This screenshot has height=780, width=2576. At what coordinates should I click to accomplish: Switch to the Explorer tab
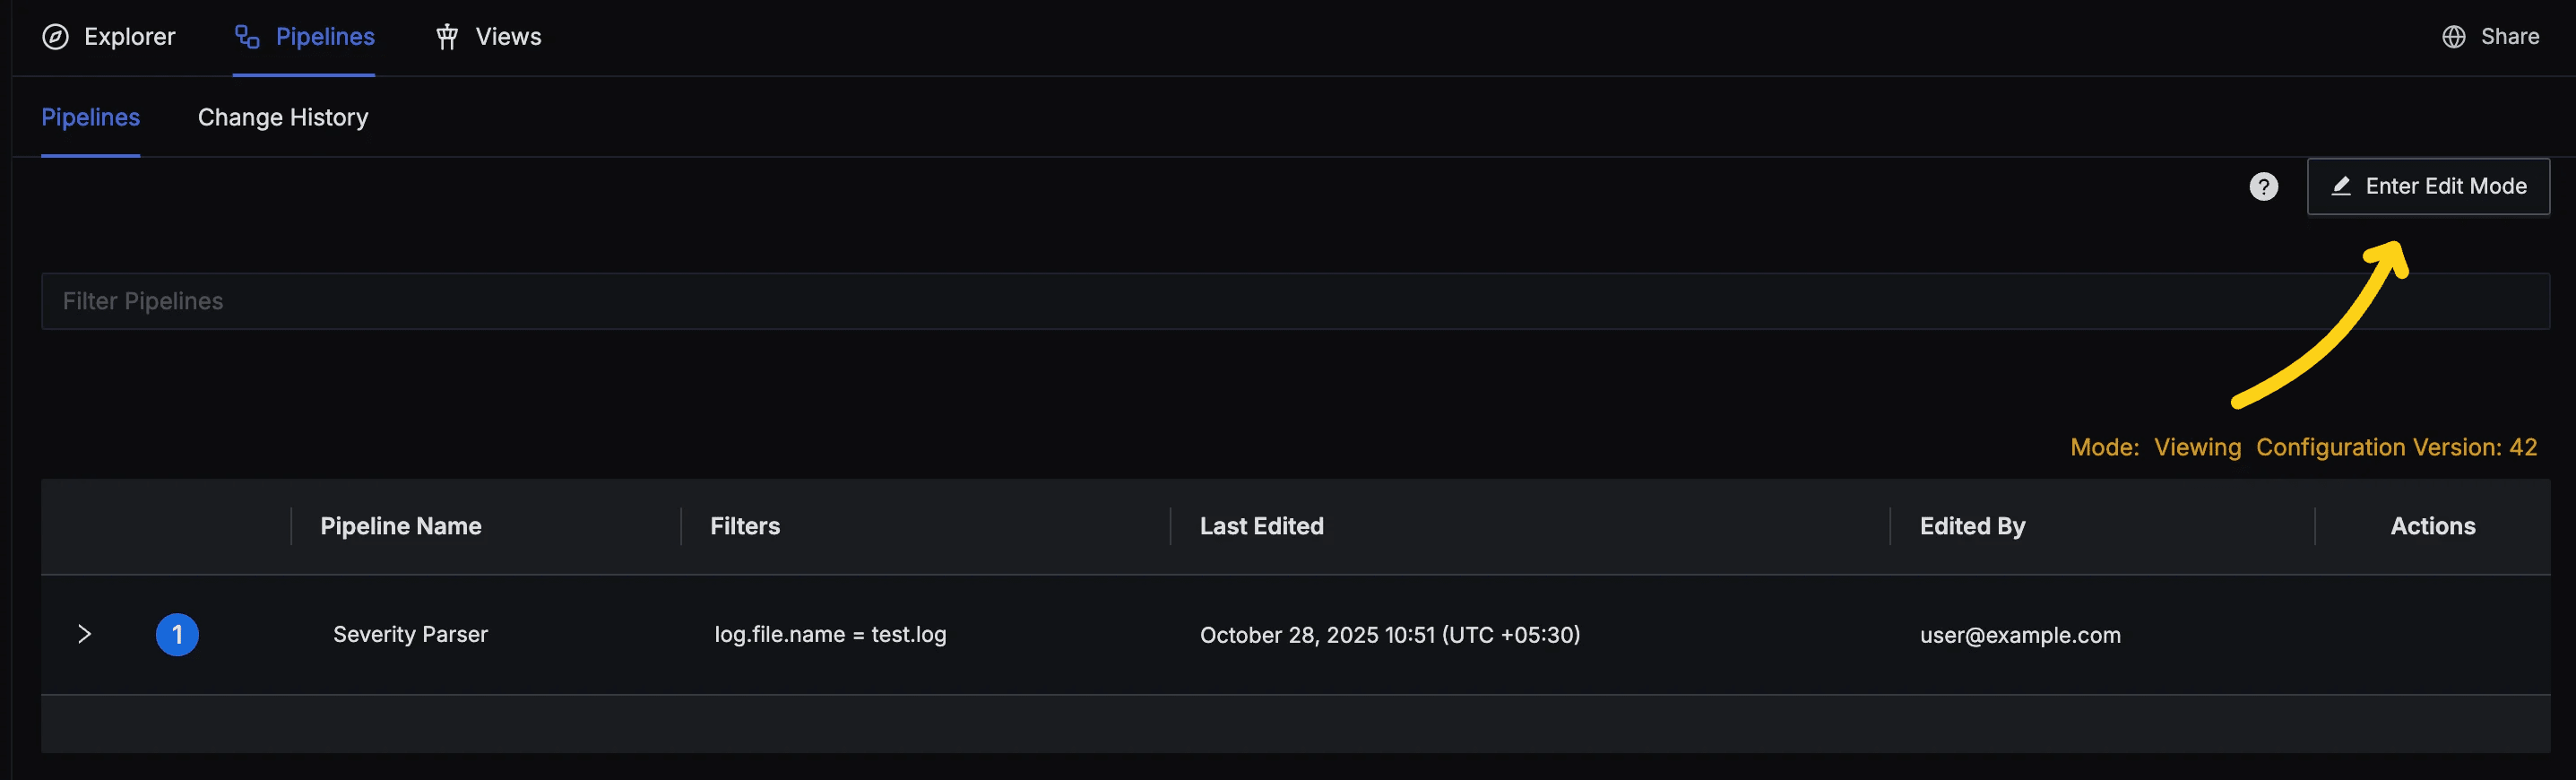131,37
